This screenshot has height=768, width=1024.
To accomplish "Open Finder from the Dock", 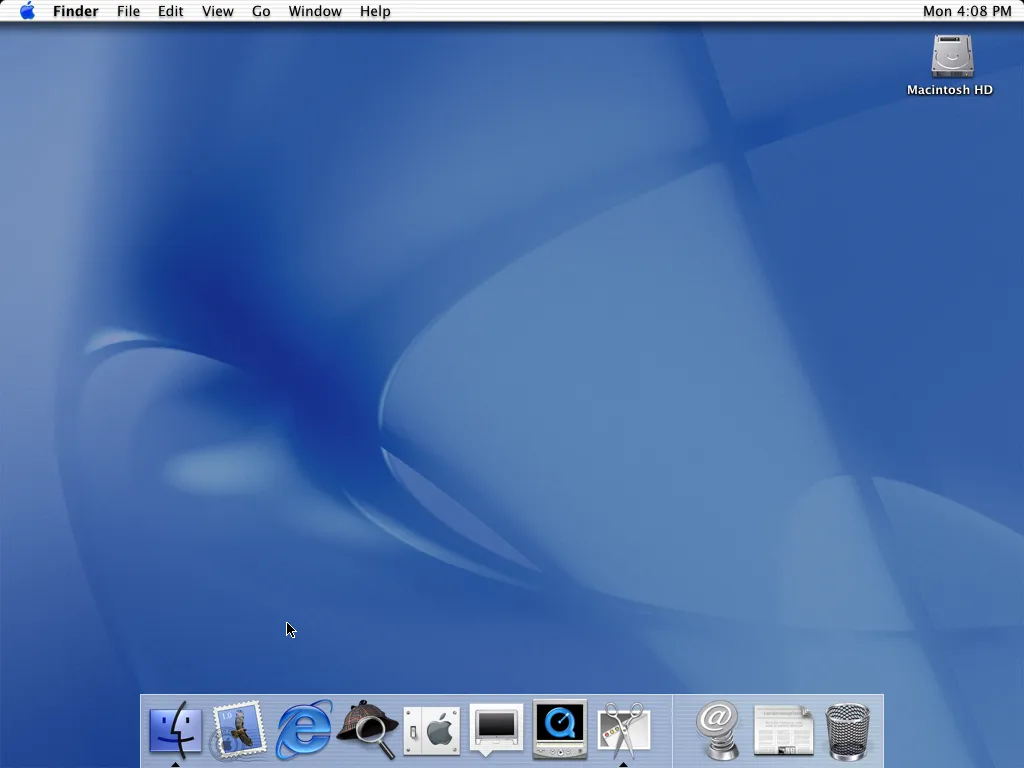I will click(174, 730).
